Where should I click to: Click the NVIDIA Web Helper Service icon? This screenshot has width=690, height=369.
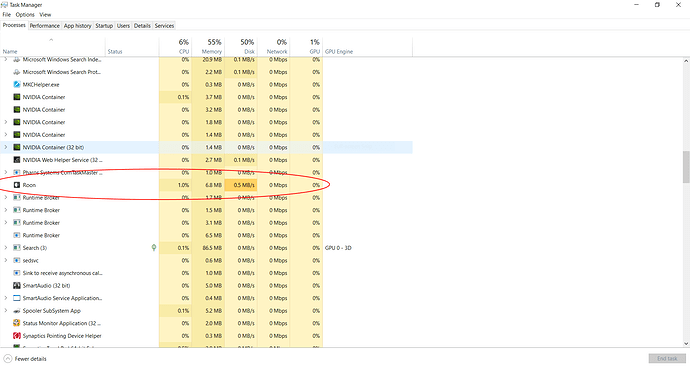pyautogui.click(x=17, y=160)
